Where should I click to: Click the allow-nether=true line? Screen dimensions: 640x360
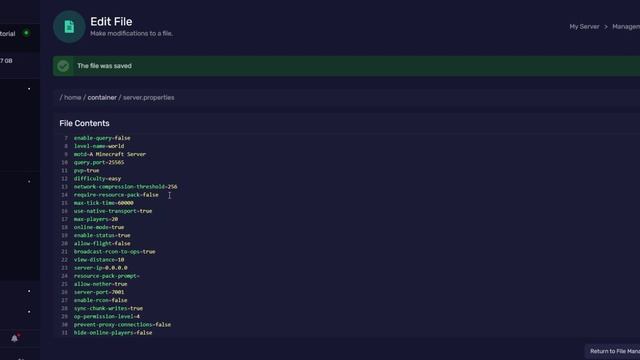(x=100, y=284)
